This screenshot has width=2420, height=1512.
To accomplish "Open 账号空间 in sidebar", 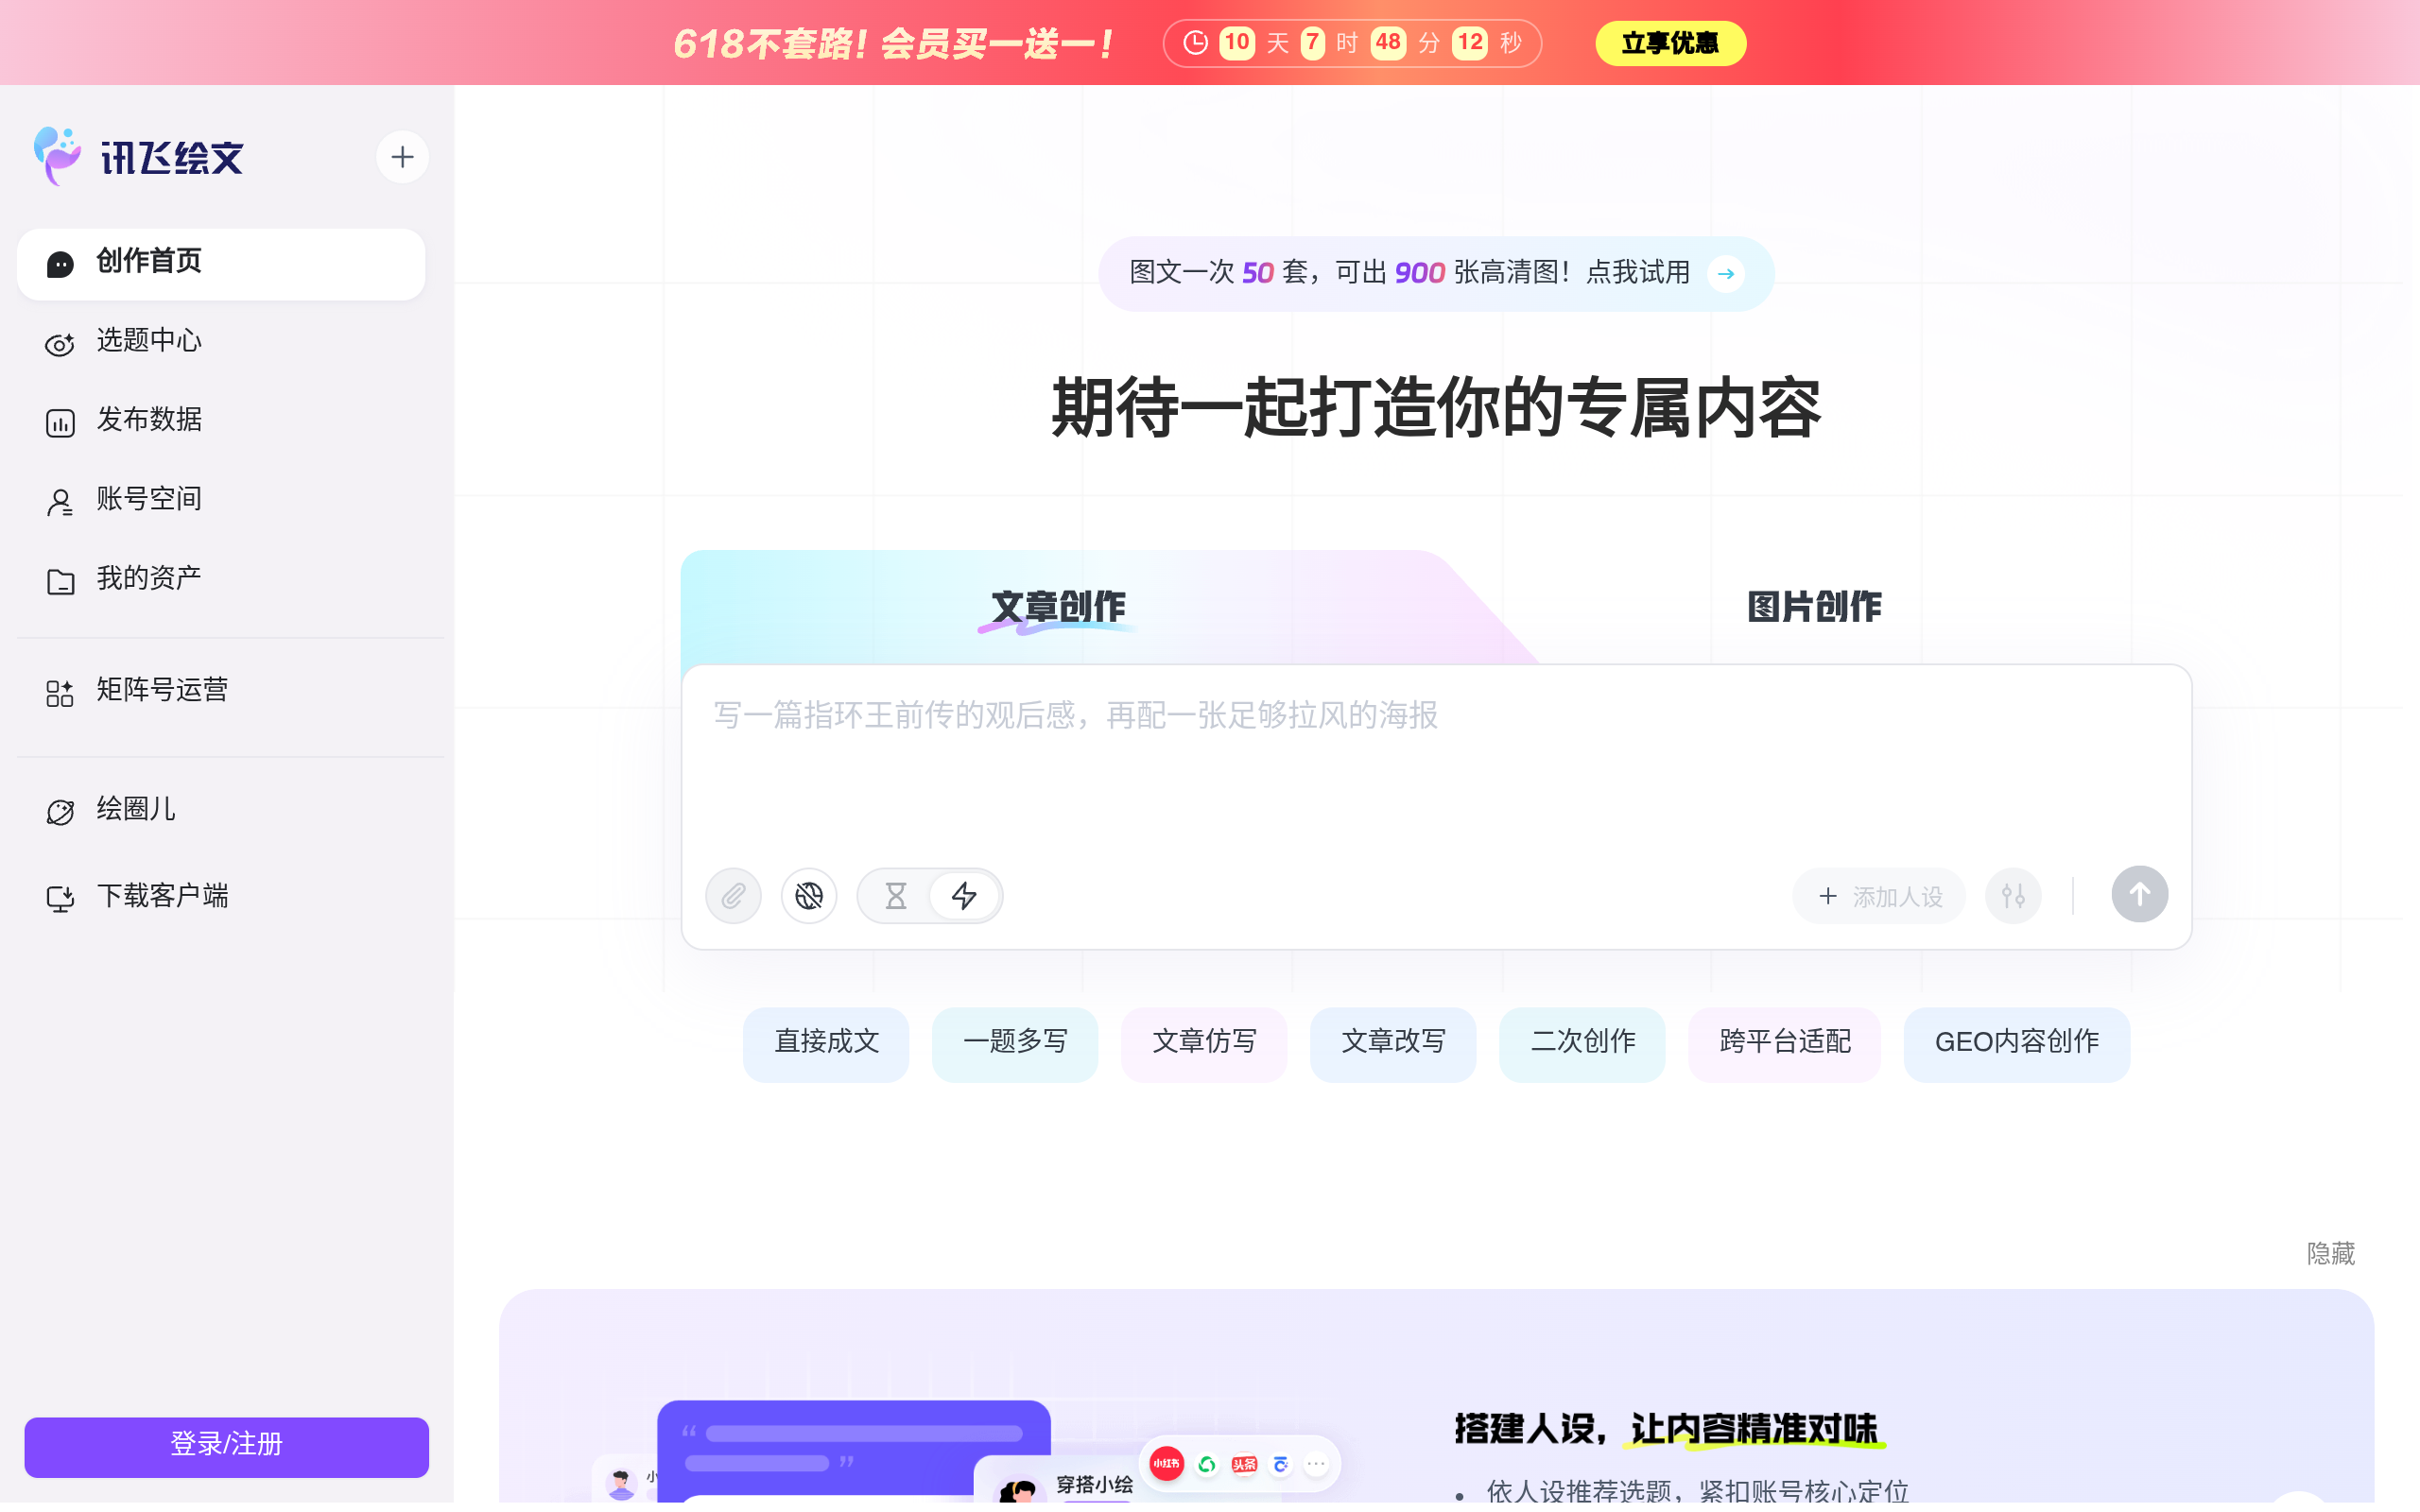I will [x=221, y=500].
